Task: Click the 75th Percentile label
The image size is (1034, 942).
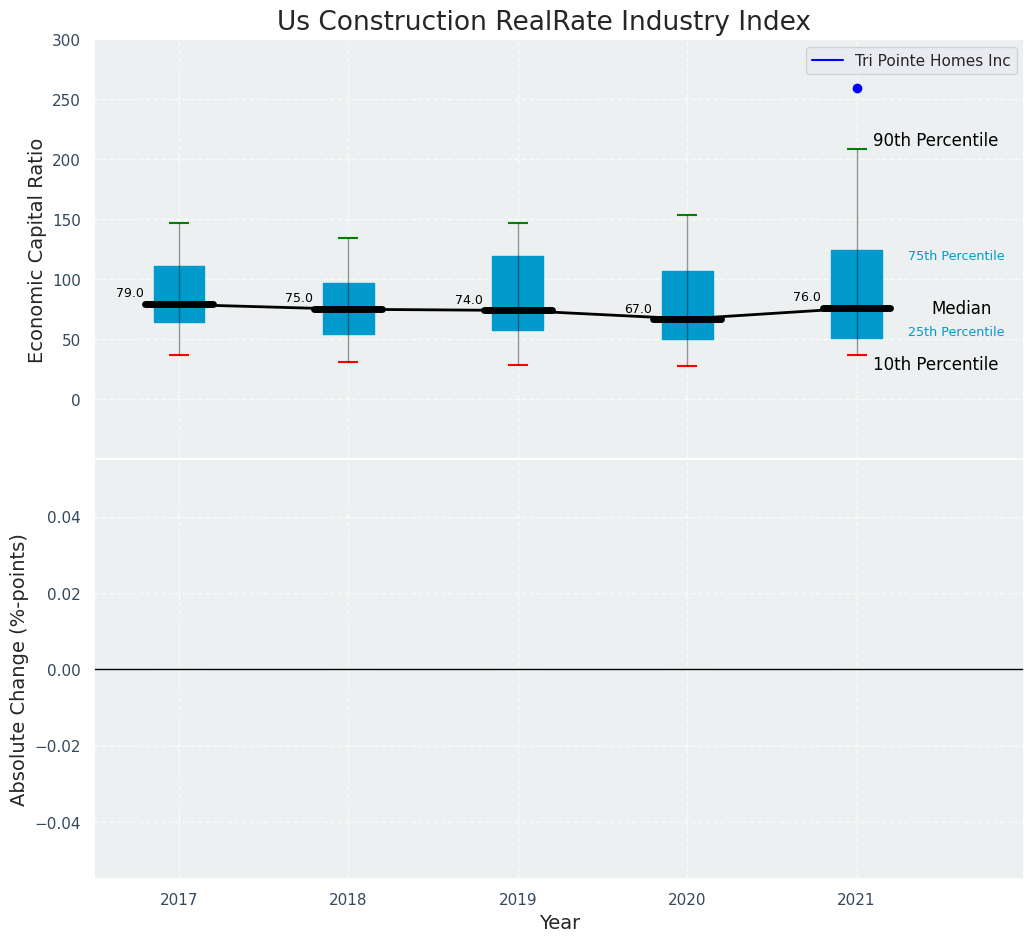Action: 956,257
